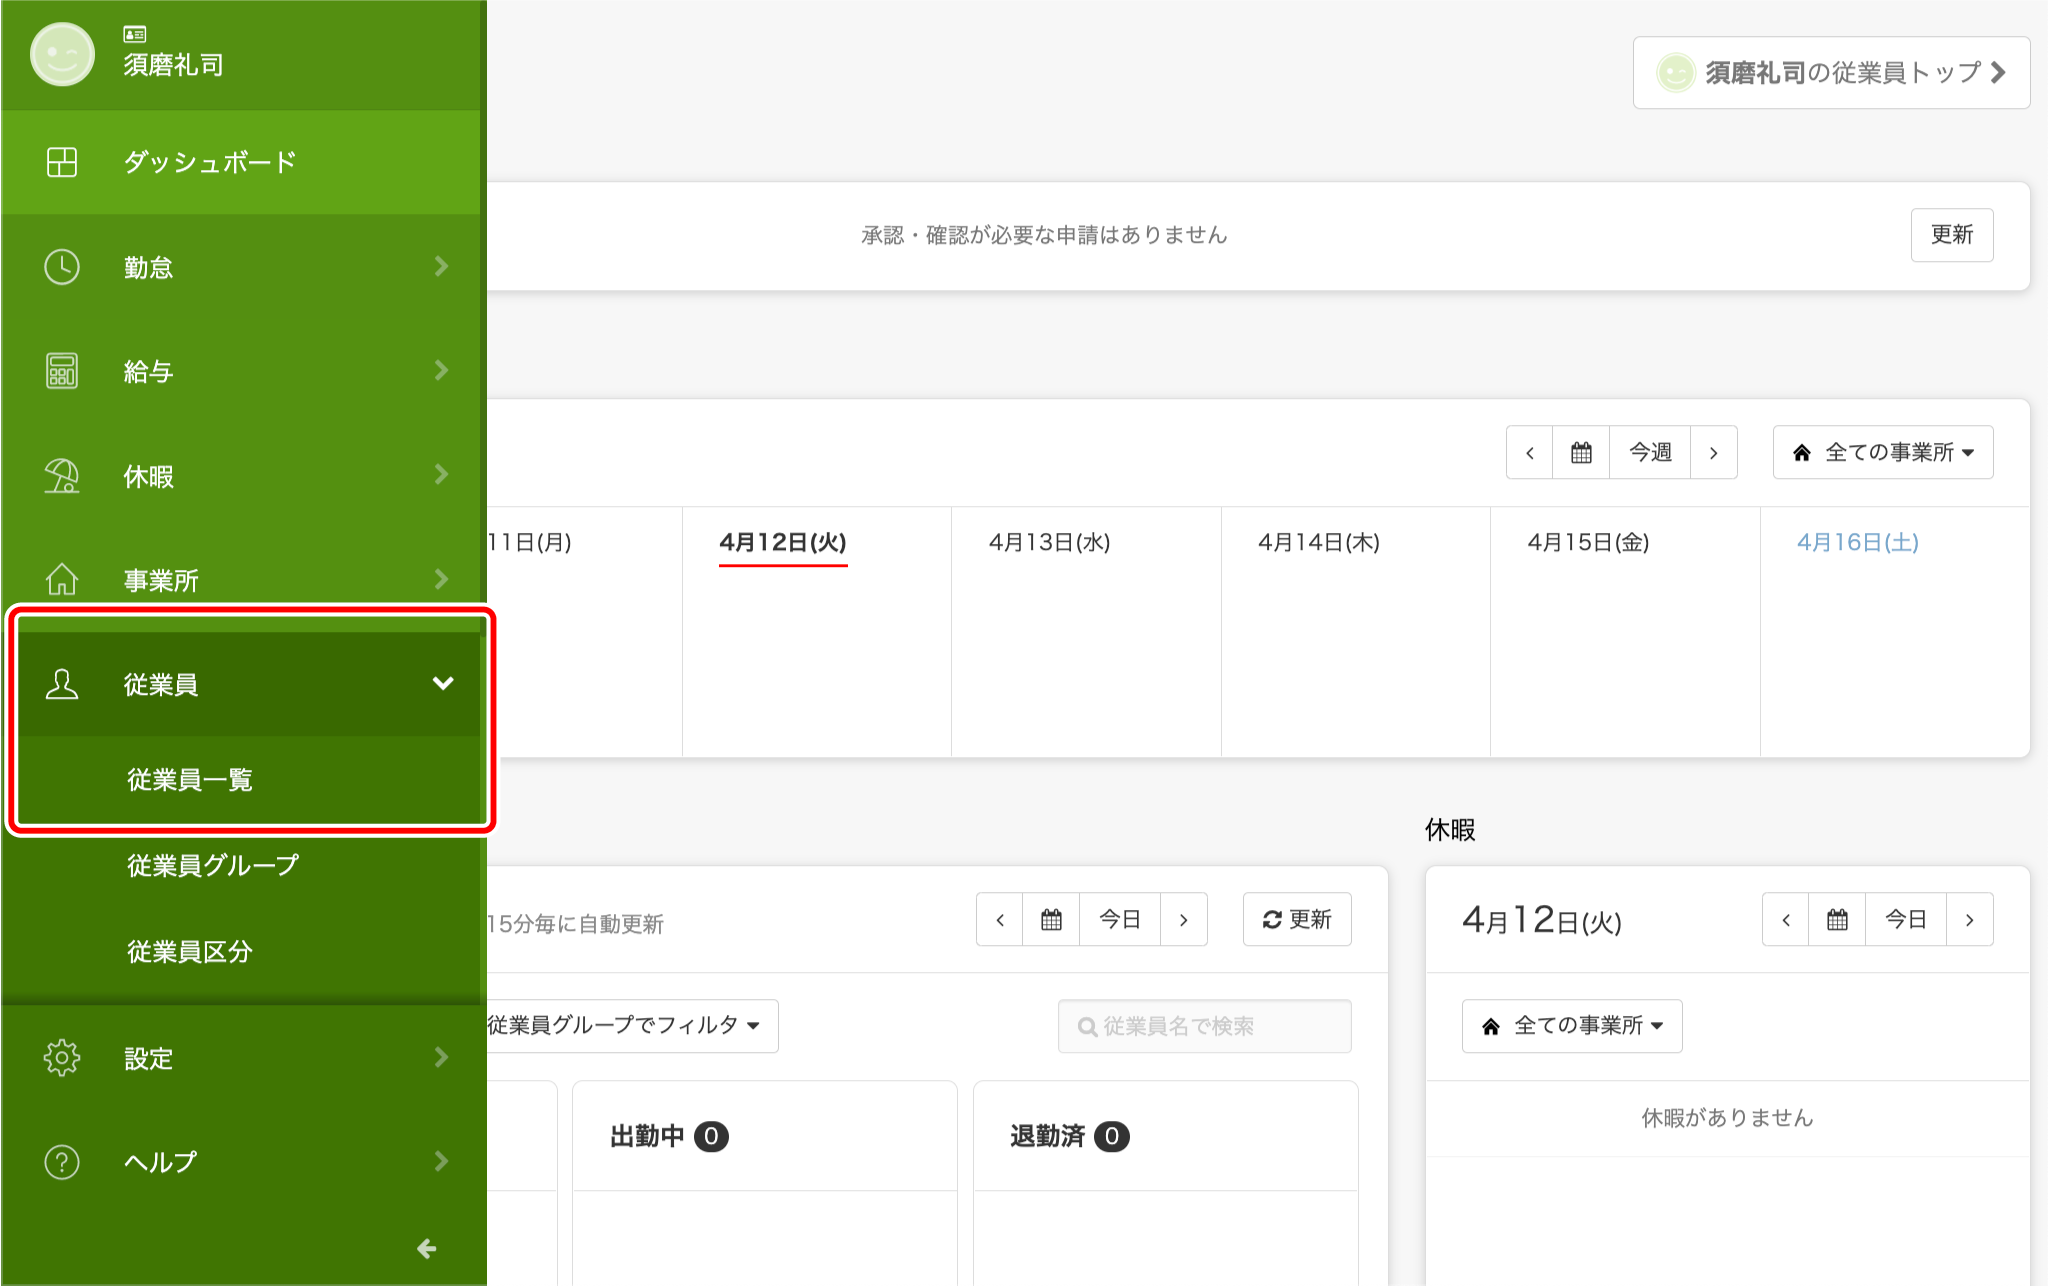Screen dimensions: 2048x1286
Task: Click the 更新 button at top right
Action: pos(1951,235)
